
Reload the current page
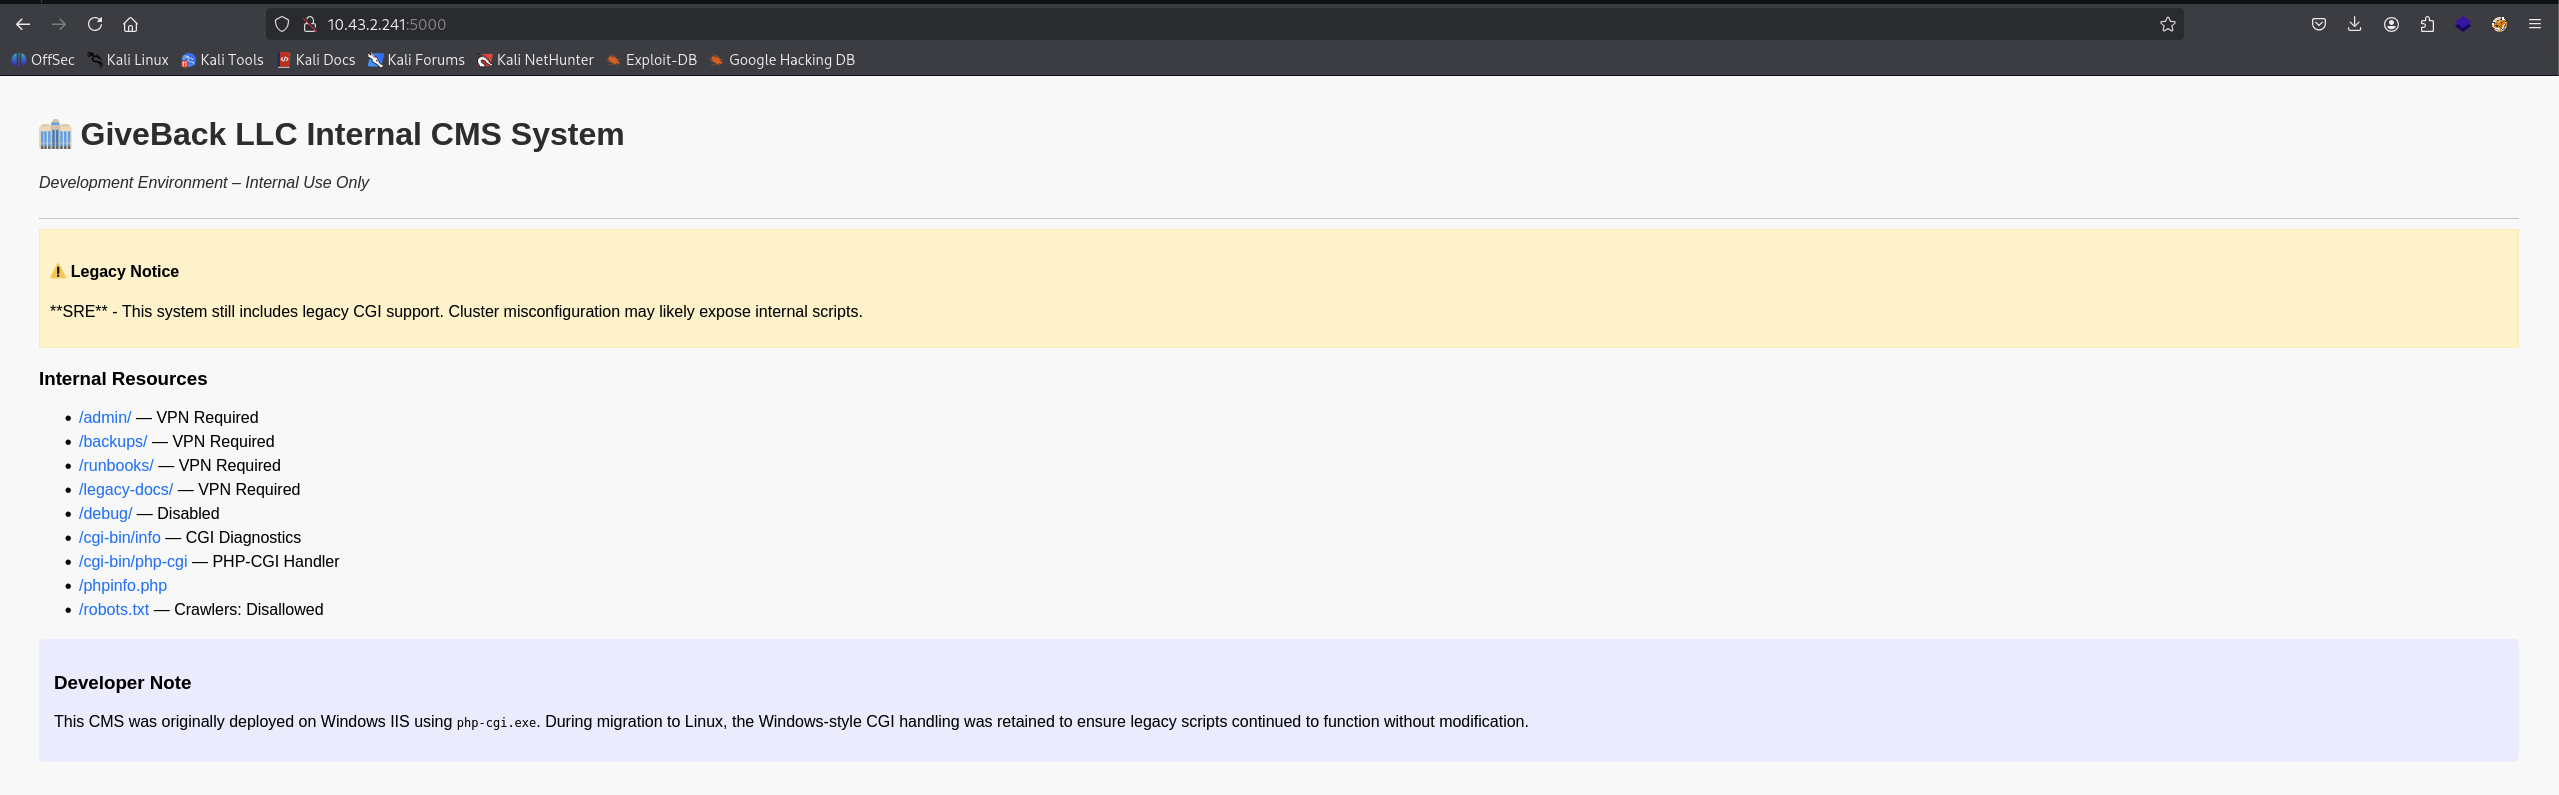click(95, 24)
